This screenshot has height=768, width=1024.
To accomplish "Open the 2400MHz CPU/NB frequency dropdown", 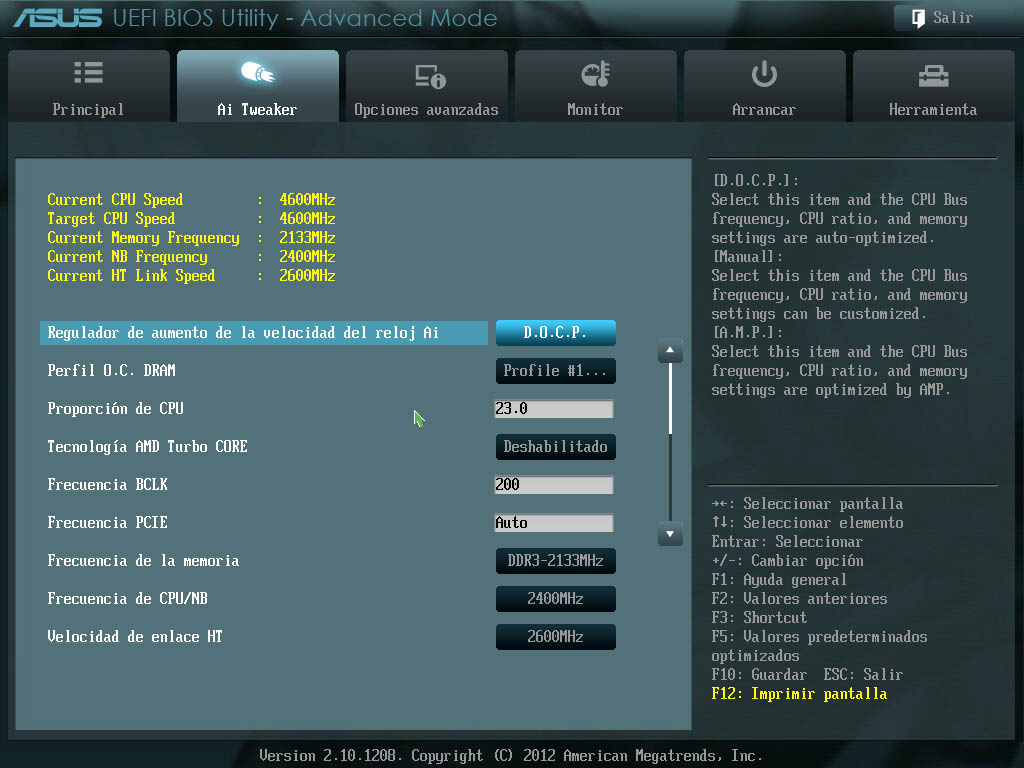I will [556, 599].
